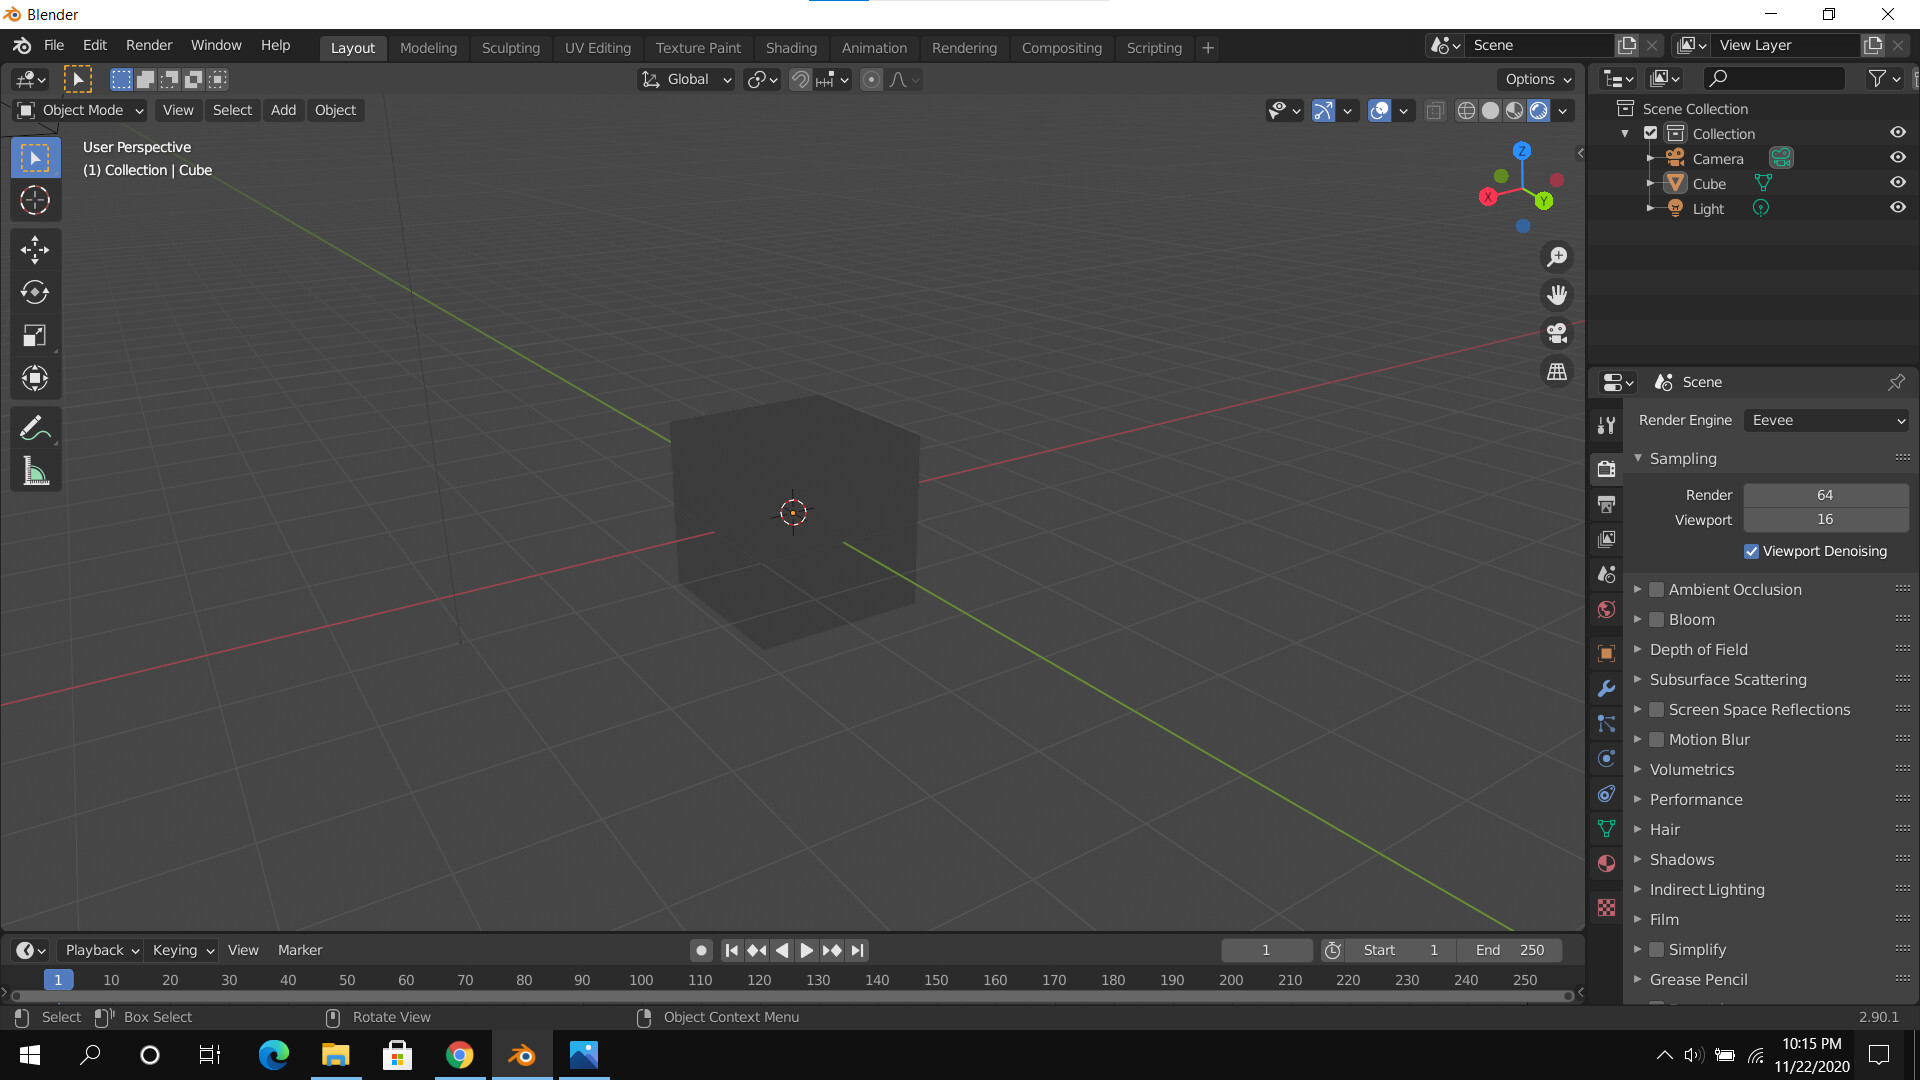
Task: Open Texture properties checker tab
Action: pos(1606,908)
